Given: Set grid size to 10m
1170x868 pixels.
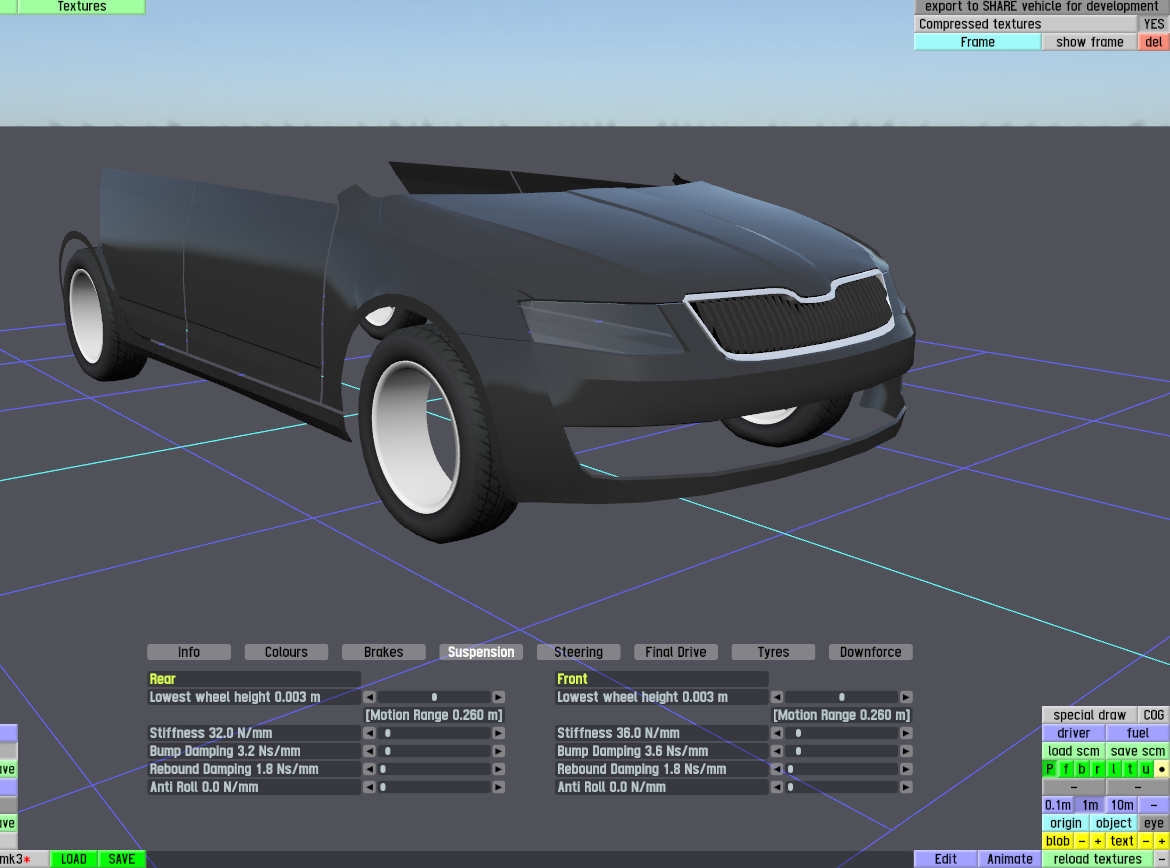Looking at the screenshot, I should tap(1121, 805).
